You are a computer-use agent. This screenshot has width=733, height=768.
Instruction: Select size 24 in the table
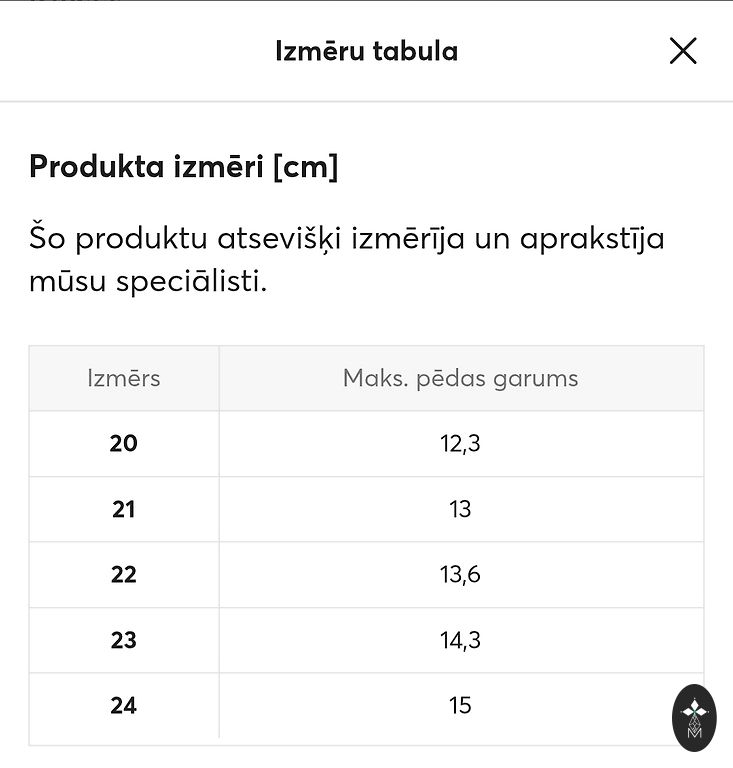pyautogui.click(x=124, y=705)
